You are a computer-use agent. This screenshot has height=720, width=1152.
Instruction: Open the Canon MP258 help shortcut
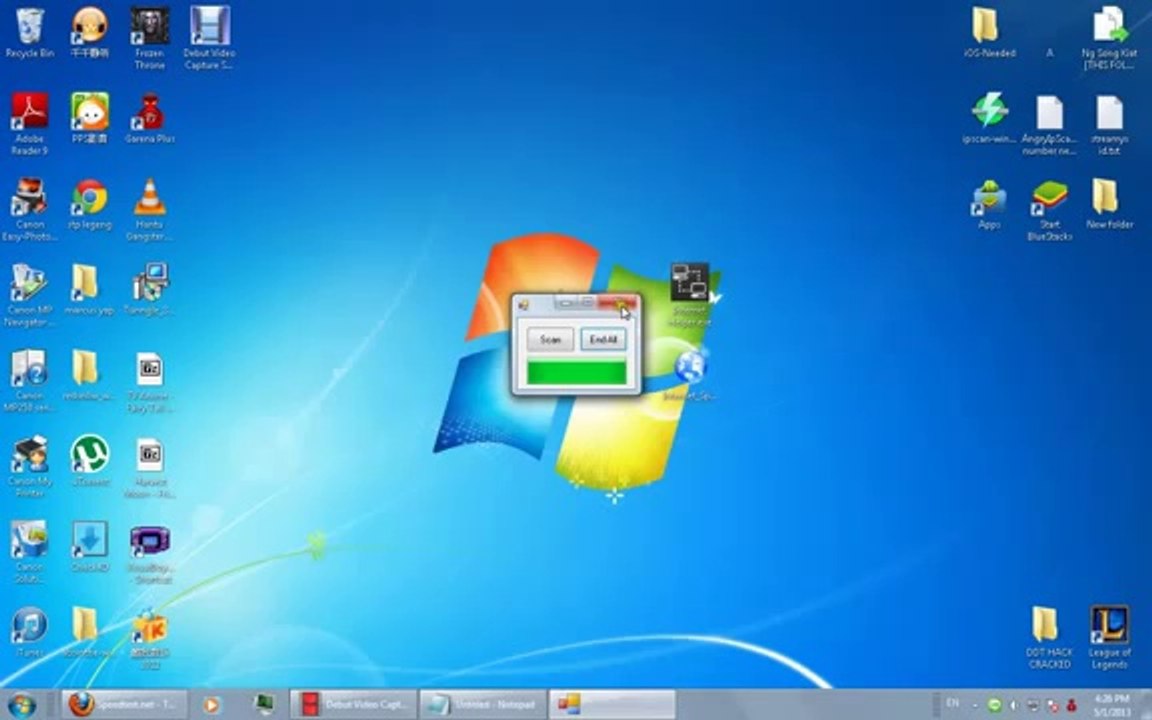pos(29,381)
